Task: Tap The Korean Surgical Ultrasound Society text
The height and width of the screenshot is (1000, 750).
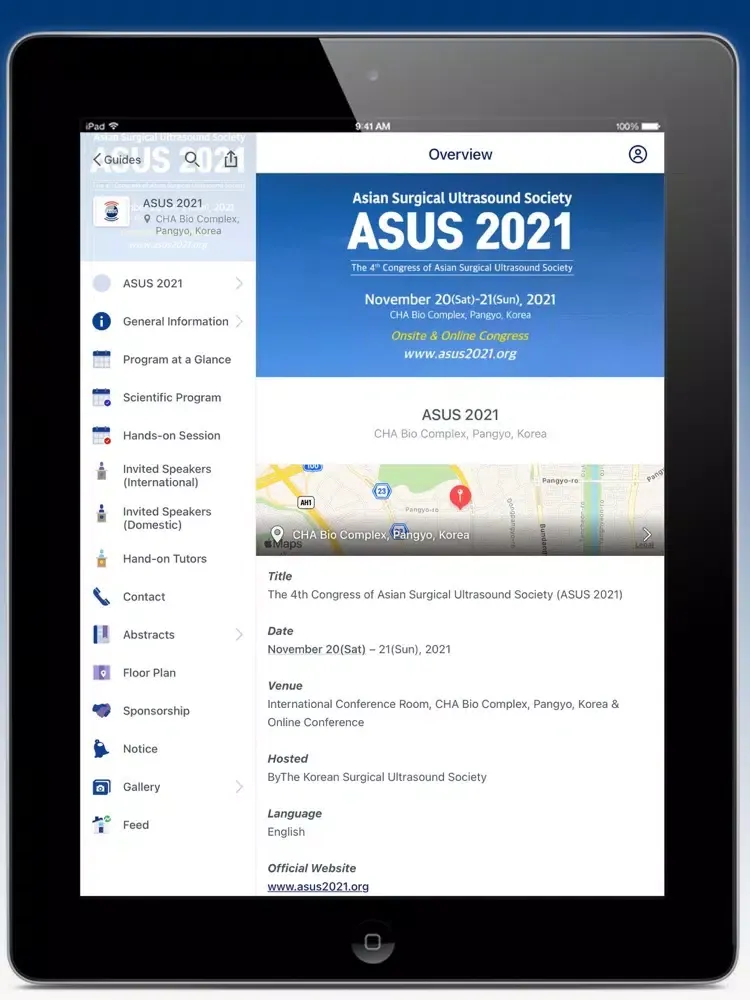Action: 383,777
